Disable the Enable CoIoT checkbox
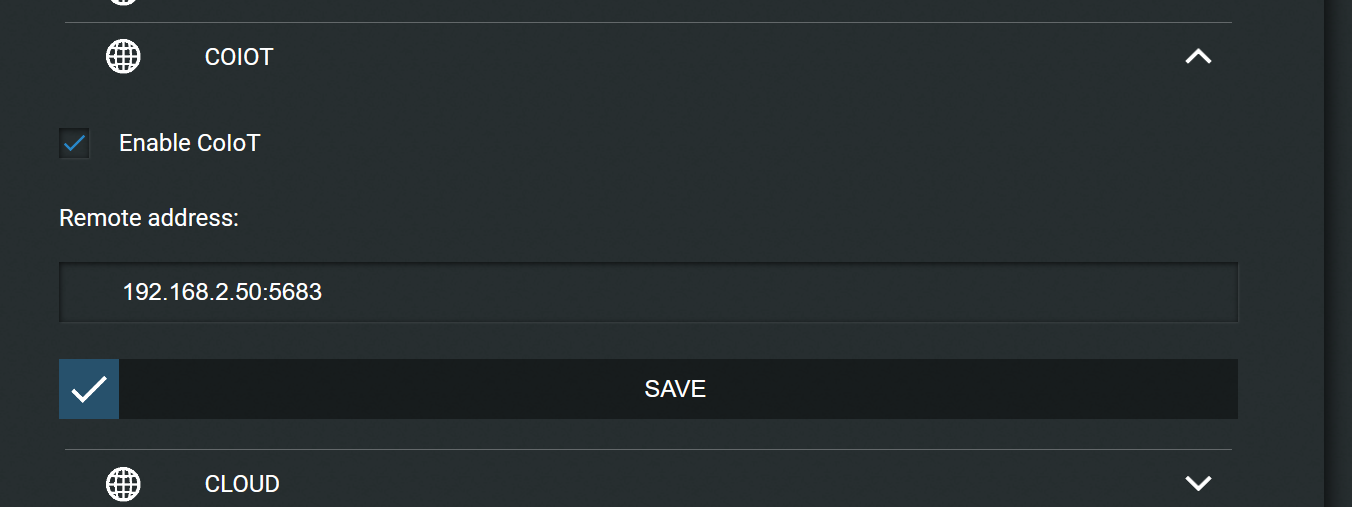 point(74,143)
